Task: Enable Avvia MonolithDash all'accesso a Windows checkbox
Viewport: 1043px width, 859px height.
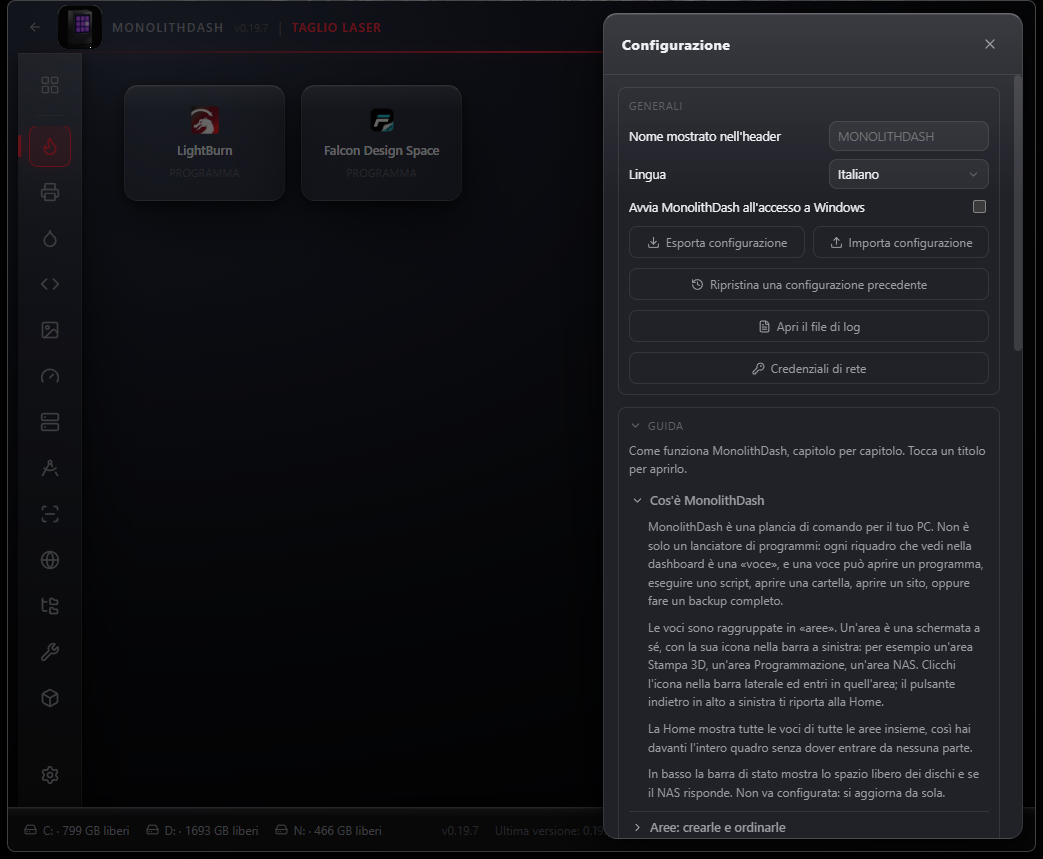Action: point(979,207)
